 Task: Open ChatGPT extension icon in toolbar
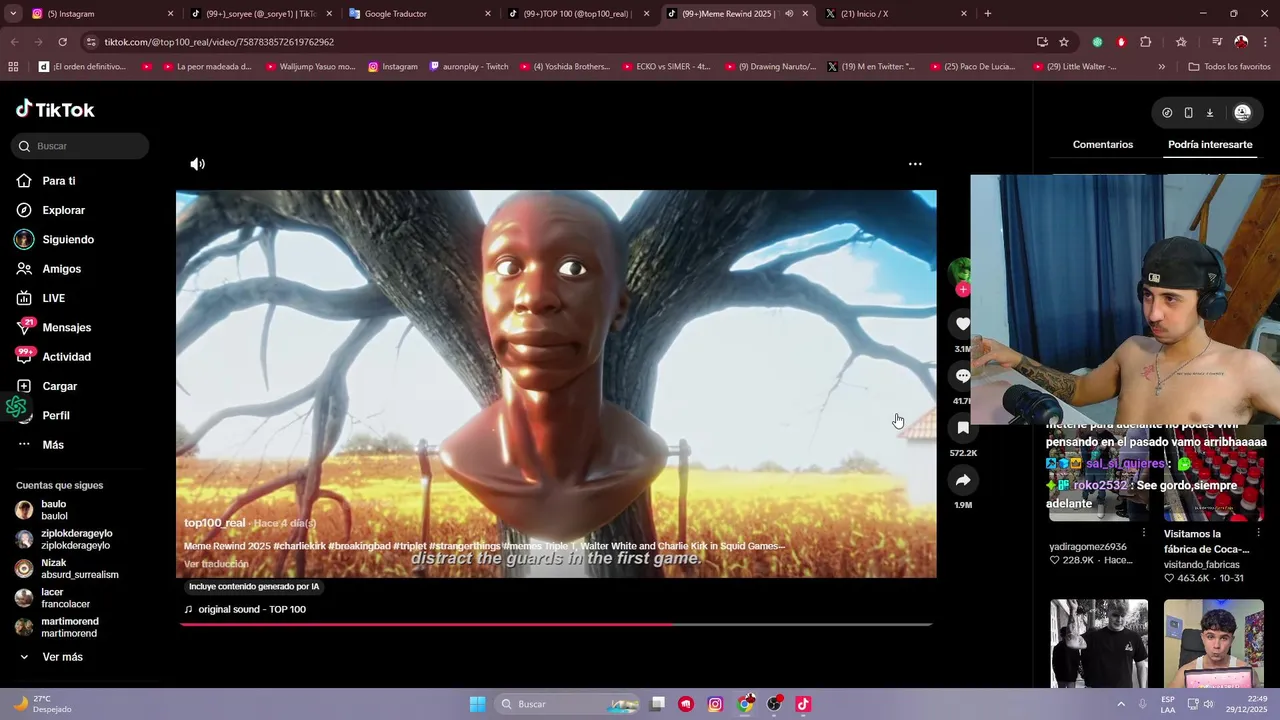point(1097,42)
